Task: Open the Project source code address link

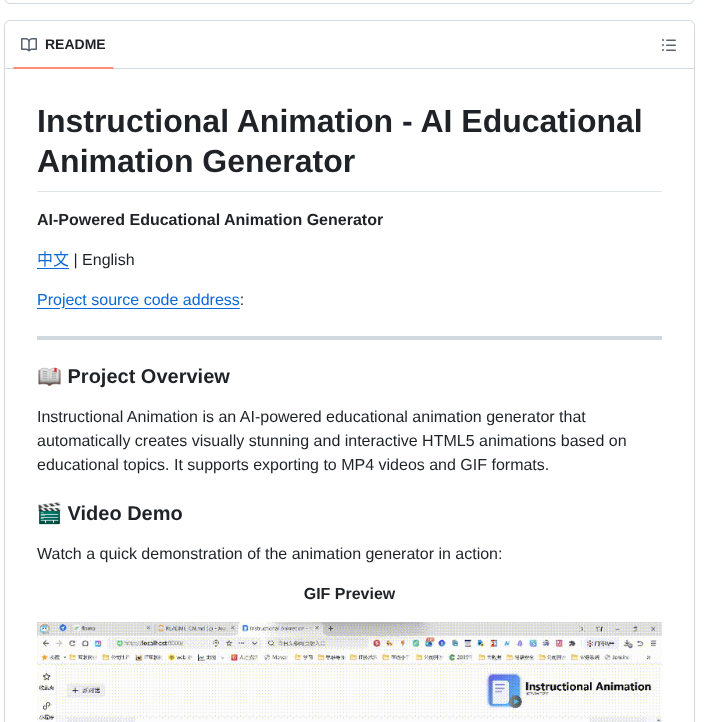Action: [x=138, y=300]
